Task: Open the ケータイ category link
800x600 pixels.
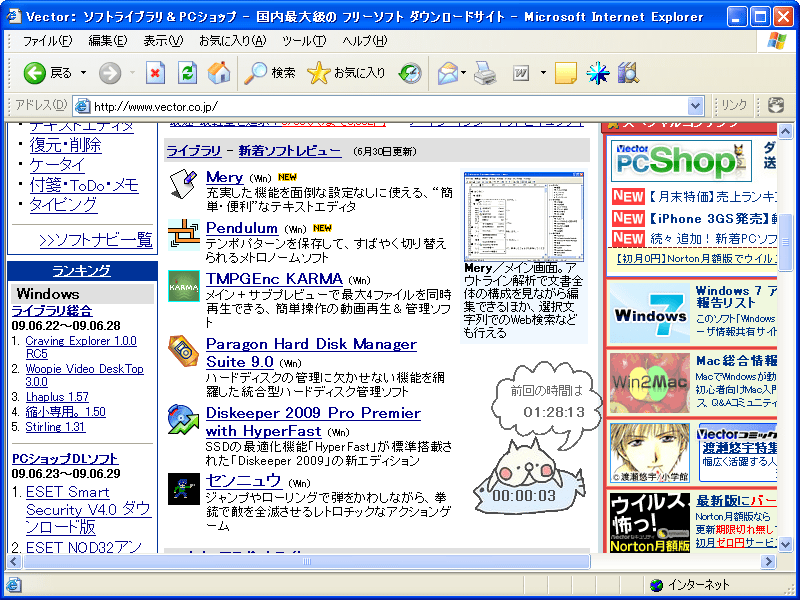Action: coord(57,165)
